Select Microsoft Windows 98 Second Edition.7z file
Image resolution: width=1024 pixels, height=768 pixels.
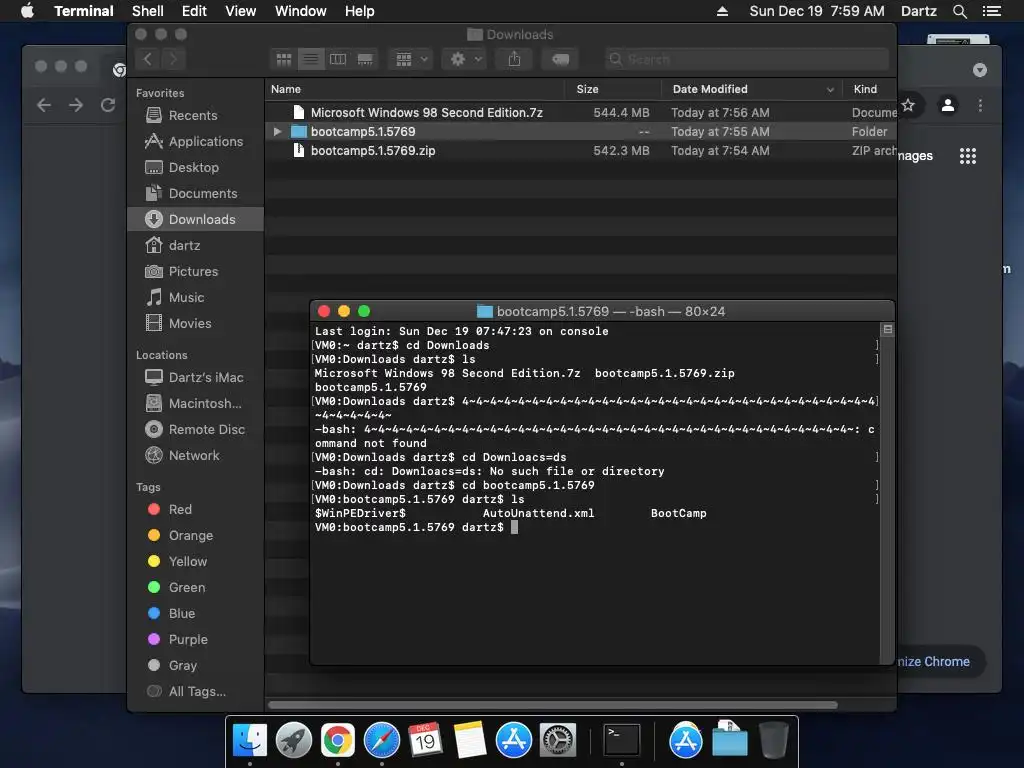coord(581,112)
